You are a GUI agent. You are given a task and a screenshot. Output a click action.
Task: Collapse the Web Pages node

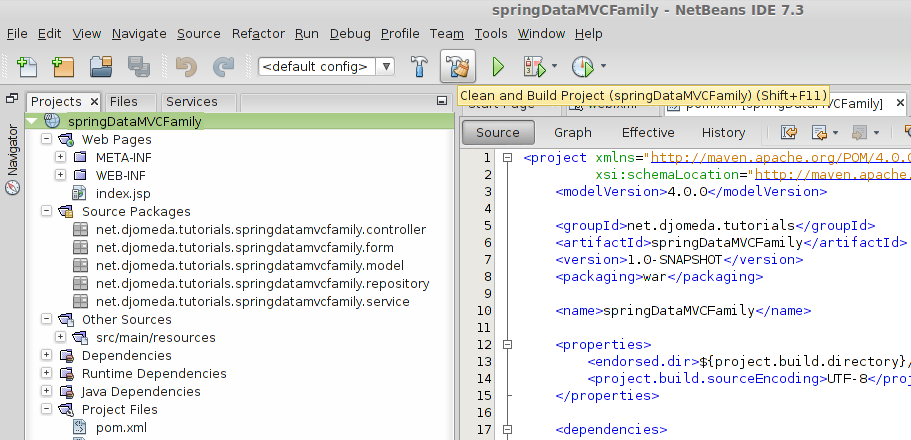point(46,139)
